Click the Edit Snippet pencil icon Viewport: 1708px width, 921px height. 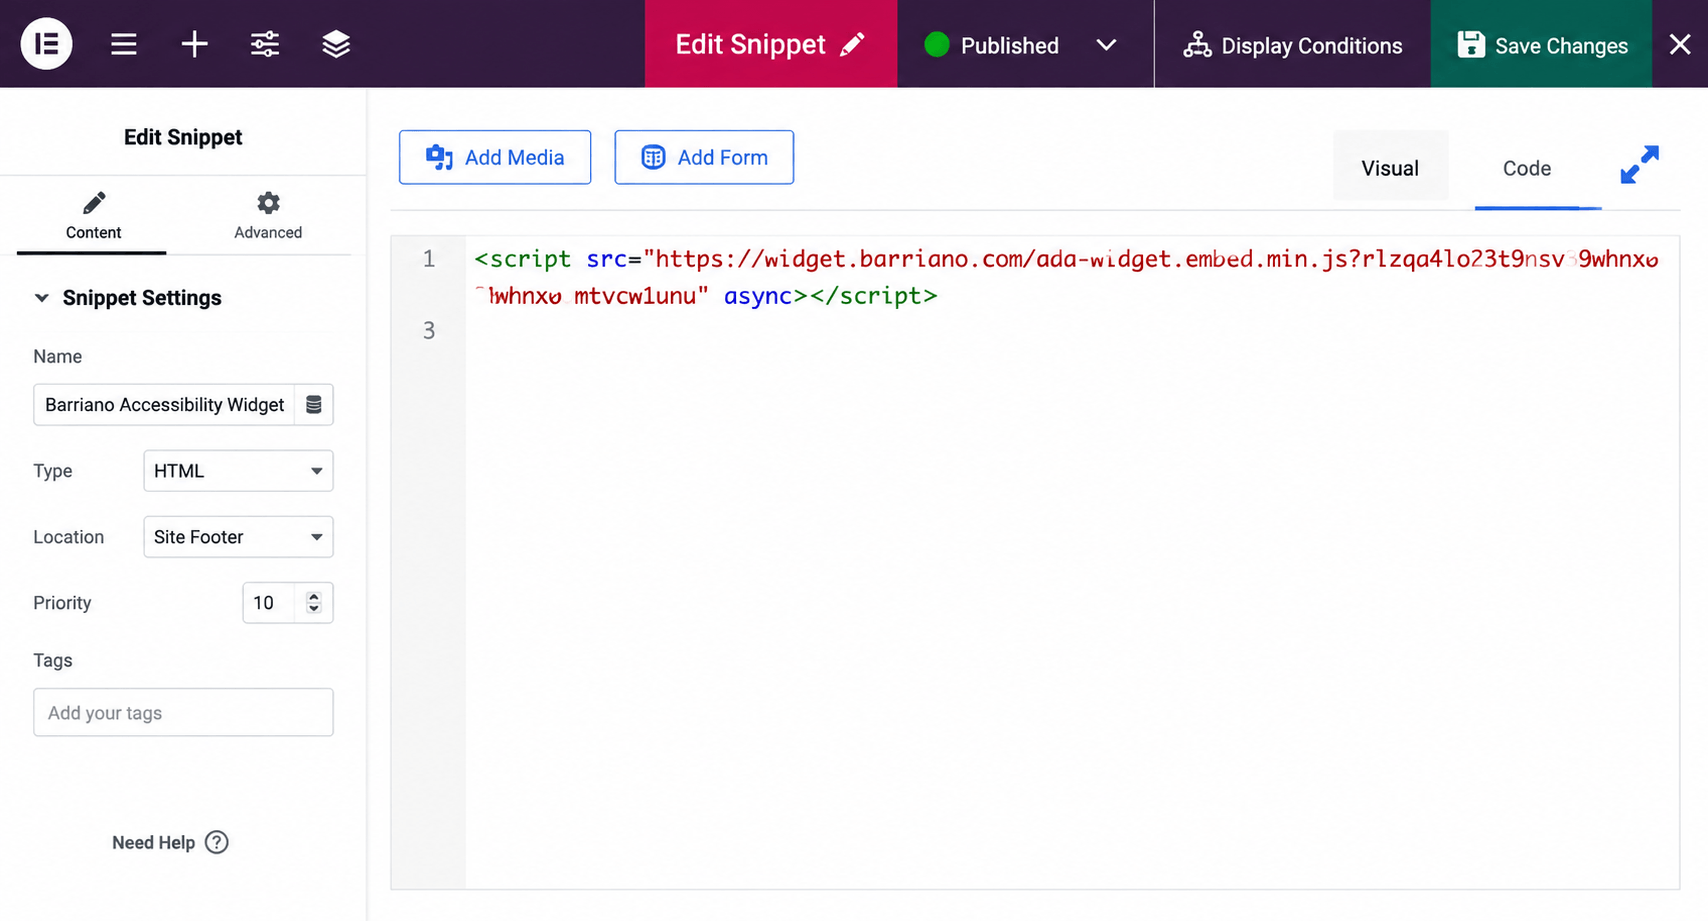pyautogui.click(x=852, y=45)
